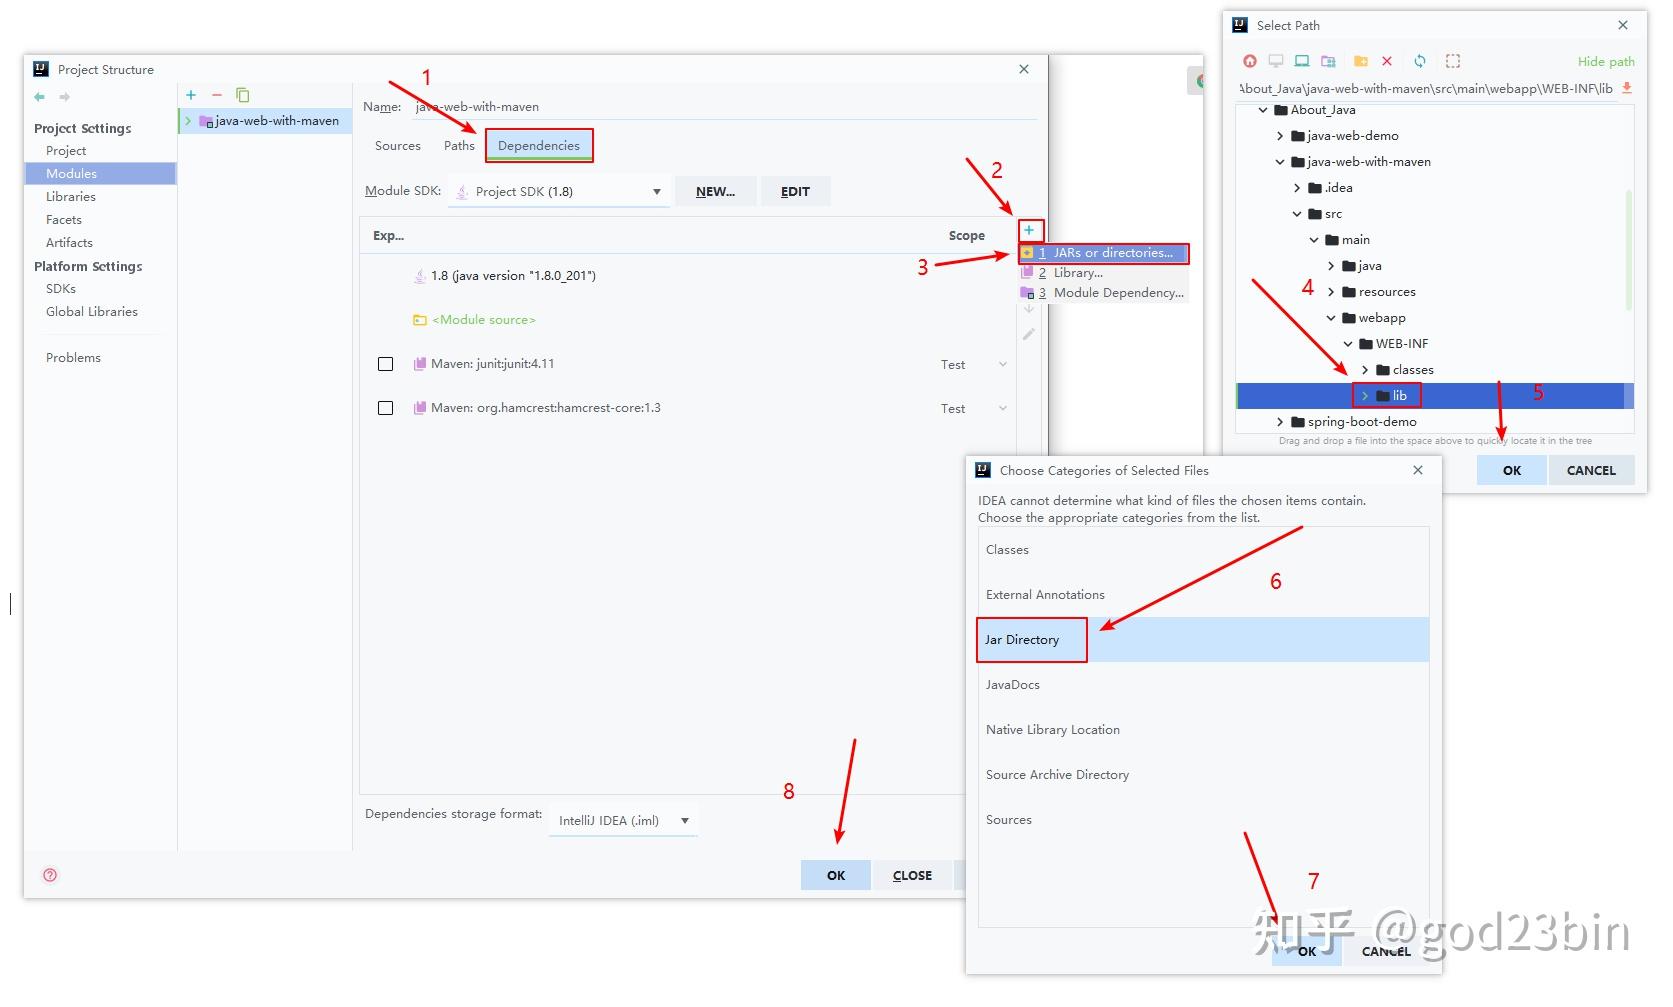Image resolution: width=1673 pixels, height=1007 pixels.
Task: Go to Home directory in Select Path
Action: (1249, 61)
